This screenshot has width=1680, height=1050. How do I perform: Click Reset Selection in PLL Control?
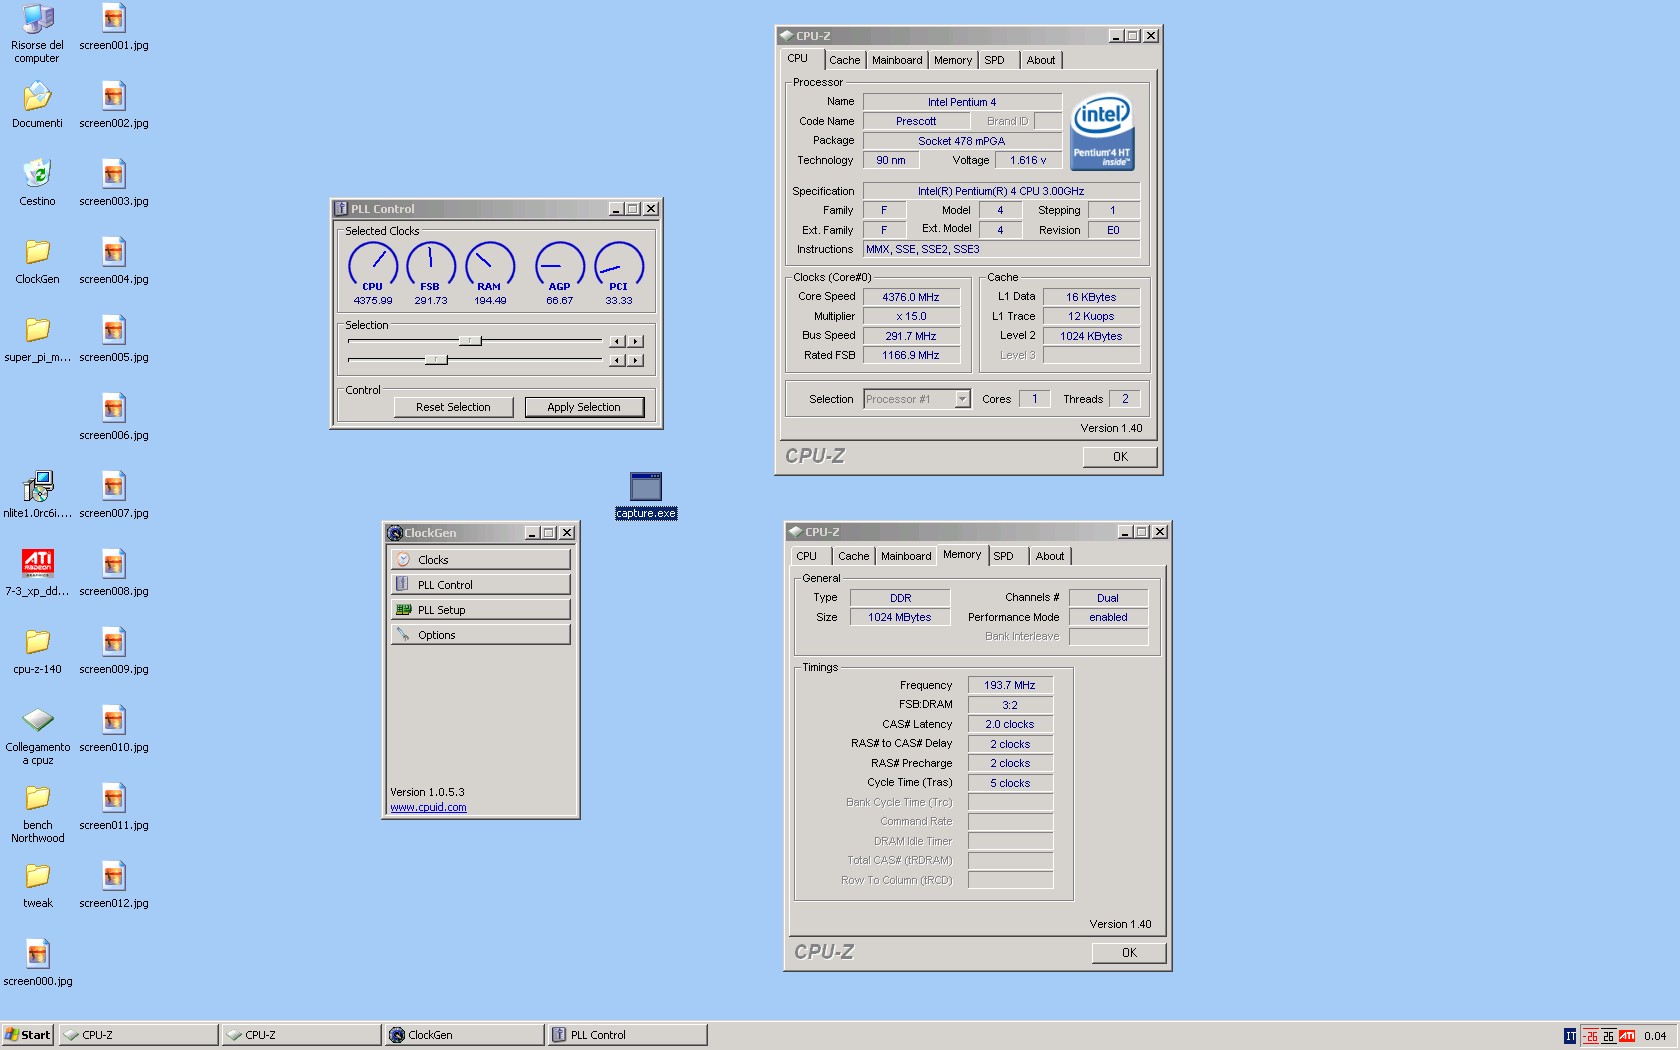453,407
